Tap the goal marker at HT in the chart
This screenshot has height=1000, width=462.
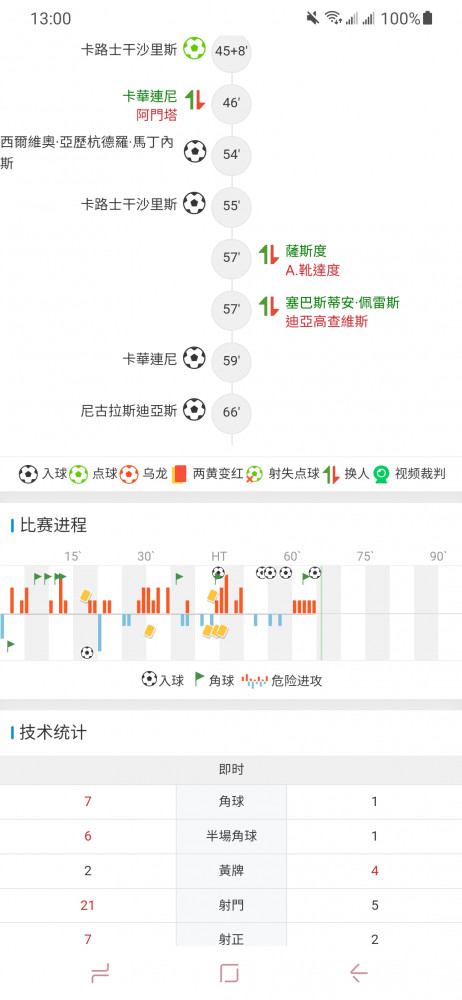coord(218,573)
